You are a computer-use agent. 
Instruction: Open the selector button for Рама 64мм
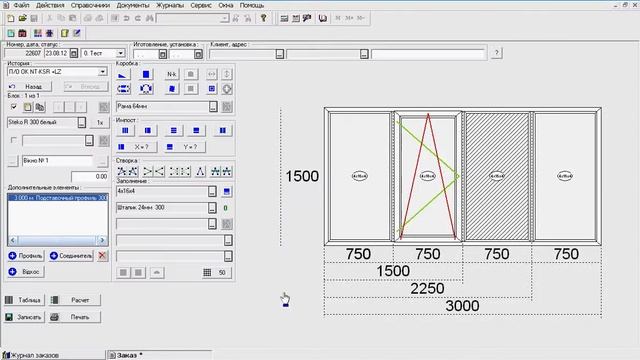point(213,107)
